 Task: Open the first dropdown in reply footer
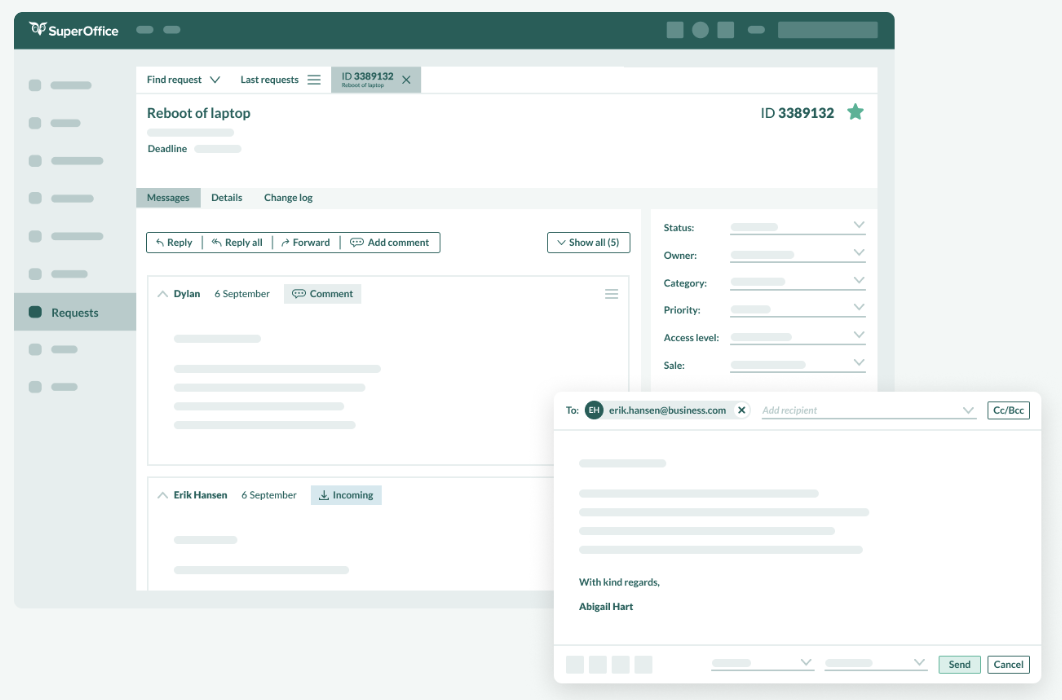pos(762,663)
